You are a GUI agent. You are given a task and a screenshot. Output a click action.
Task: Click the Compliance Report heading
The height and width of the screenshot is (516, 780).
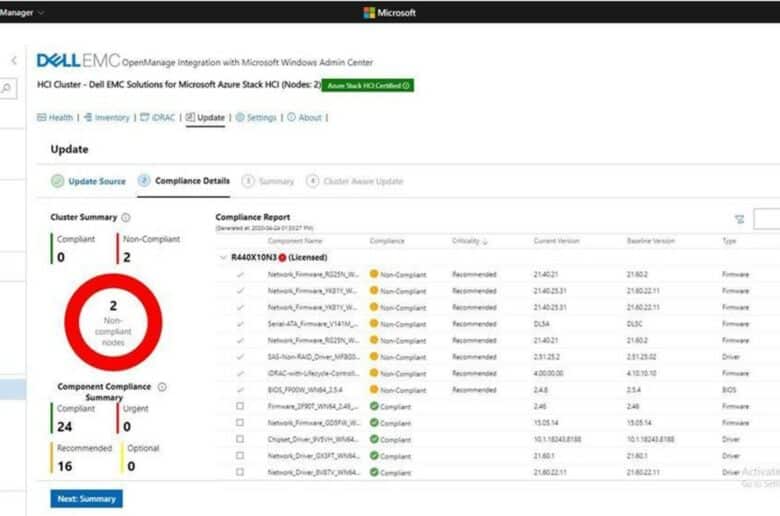tap(253, 217)
